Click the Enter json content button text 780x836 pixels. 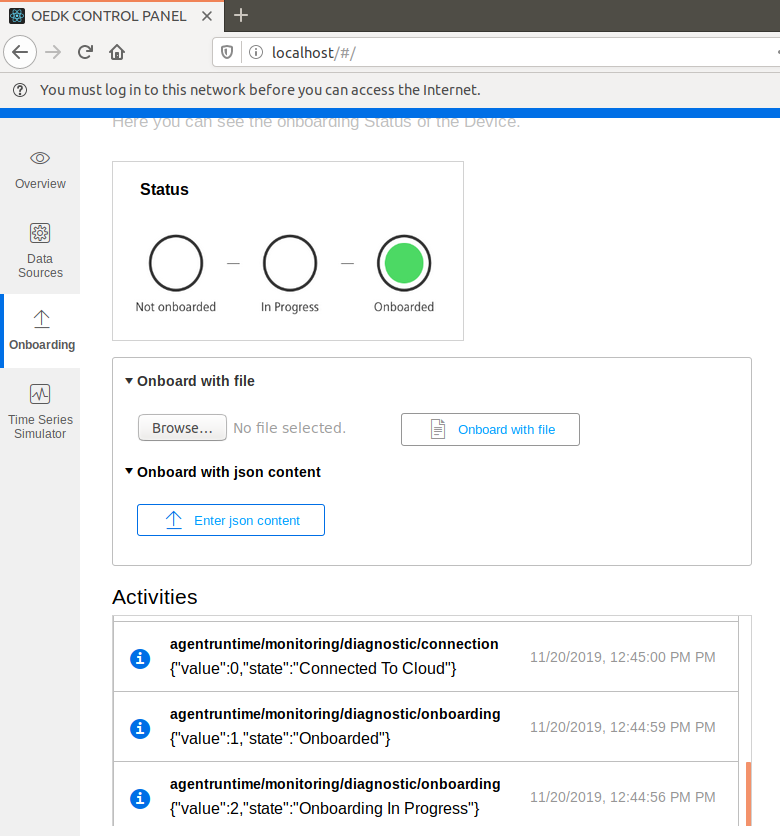coord(247,520)
